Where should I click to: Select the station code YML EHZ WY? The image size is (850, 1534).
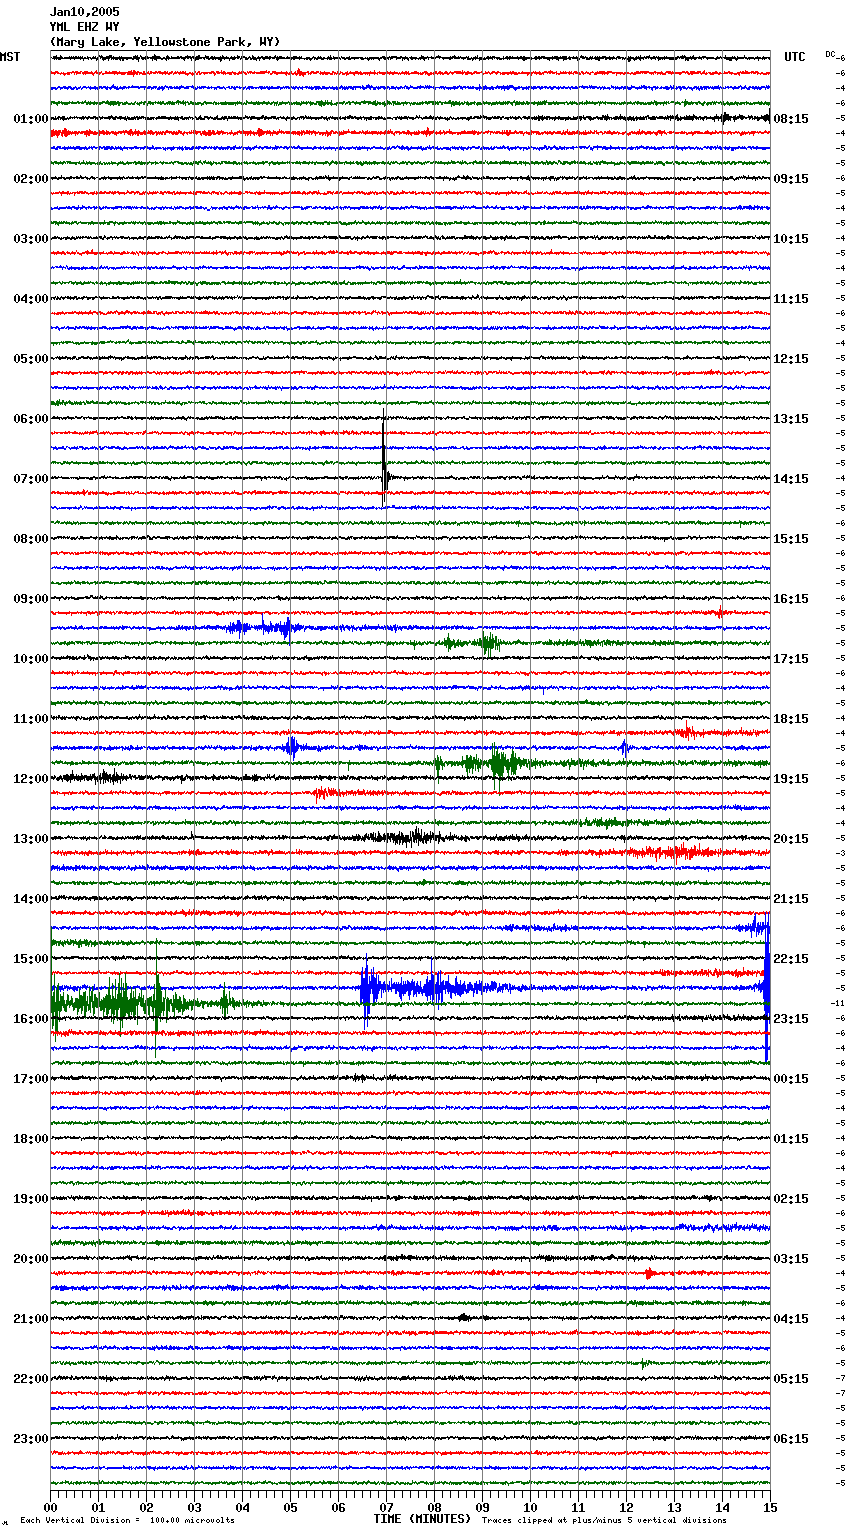84,27
